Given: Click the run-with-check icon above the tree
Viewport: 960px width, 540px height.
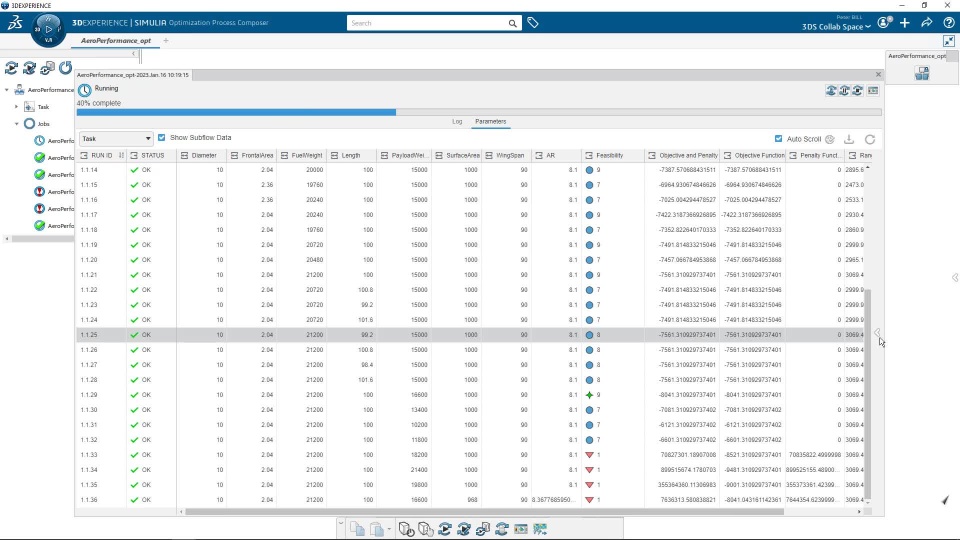Looking at the screenshot, I should click(29, 68).
